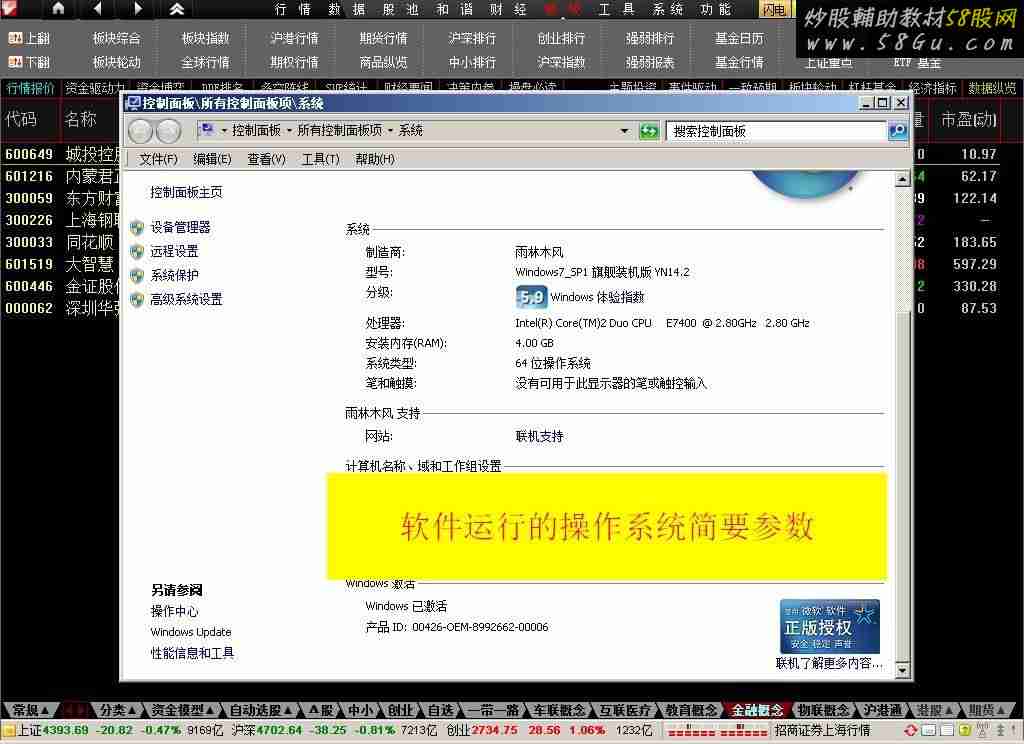Open the 远程设置 link

tap(174, 251)
